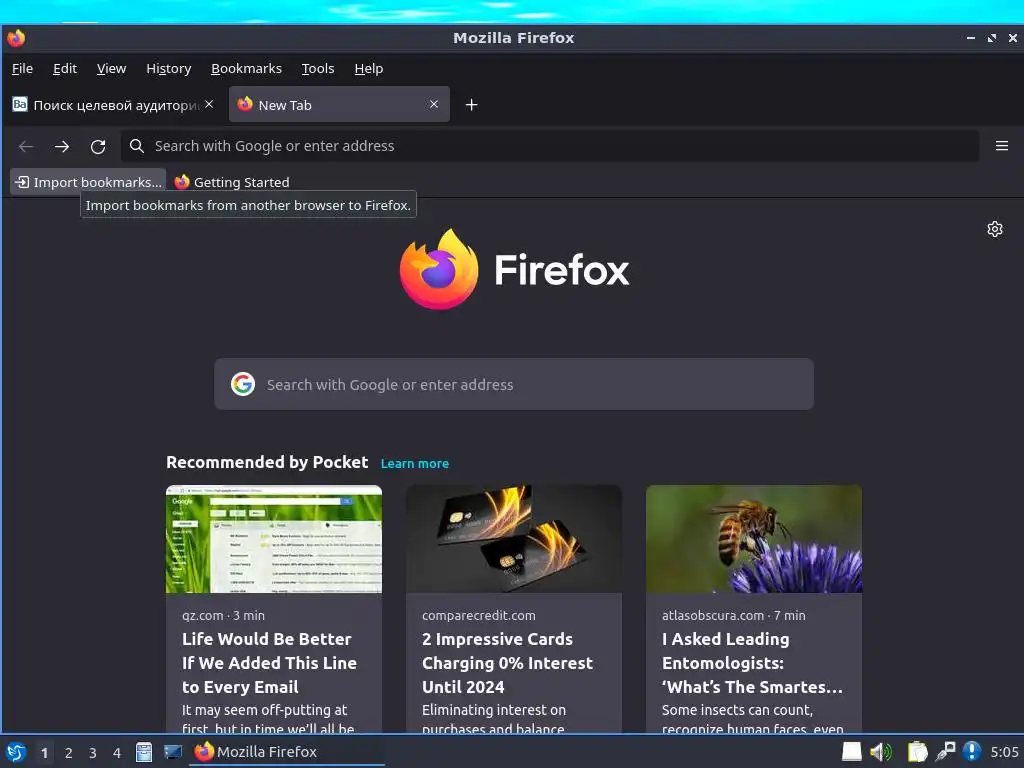Switch to workspace 2
Image resolution: width=1024 pixels, height=768 pixels.
(x=69, y=753)
